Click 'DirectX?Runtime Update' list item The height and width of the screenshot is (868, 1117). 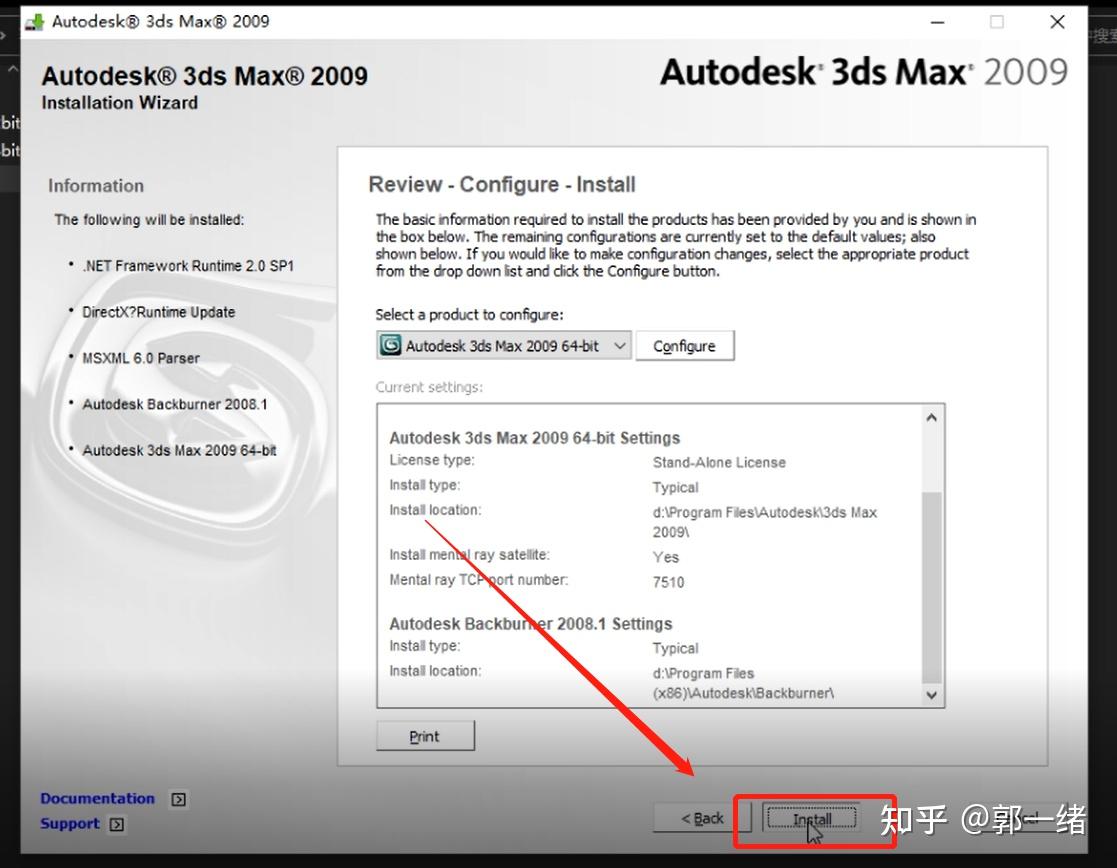(158, 312)
